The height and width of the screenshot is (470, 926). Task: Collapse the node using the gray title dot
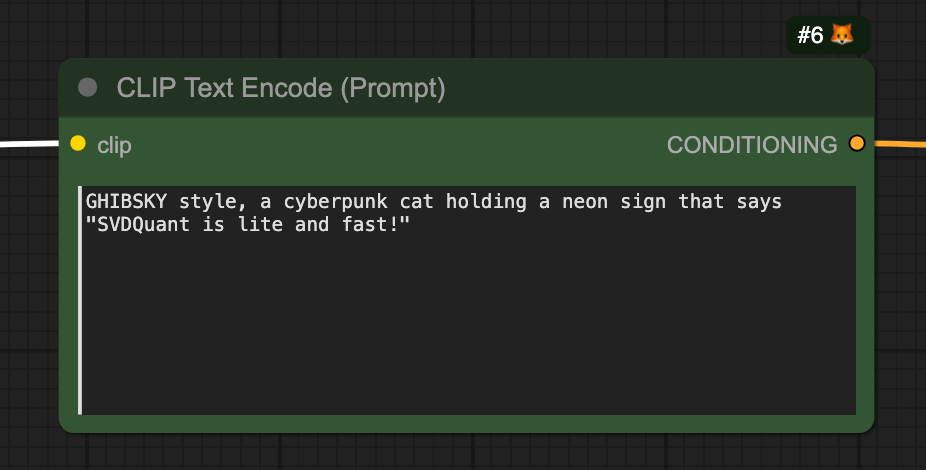point(87,87)
